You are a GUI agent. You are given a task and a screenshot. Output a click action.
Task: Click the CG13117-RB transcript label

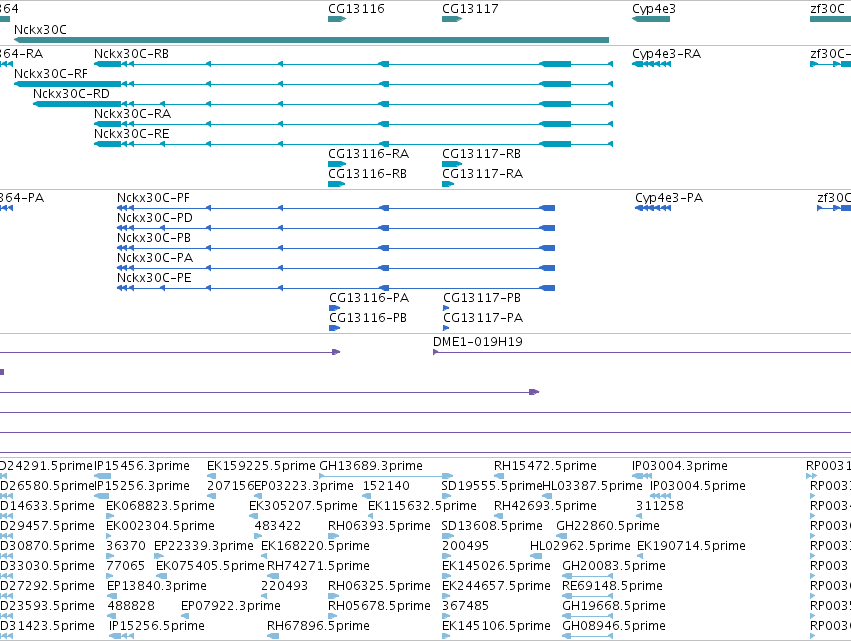point(481,154)
